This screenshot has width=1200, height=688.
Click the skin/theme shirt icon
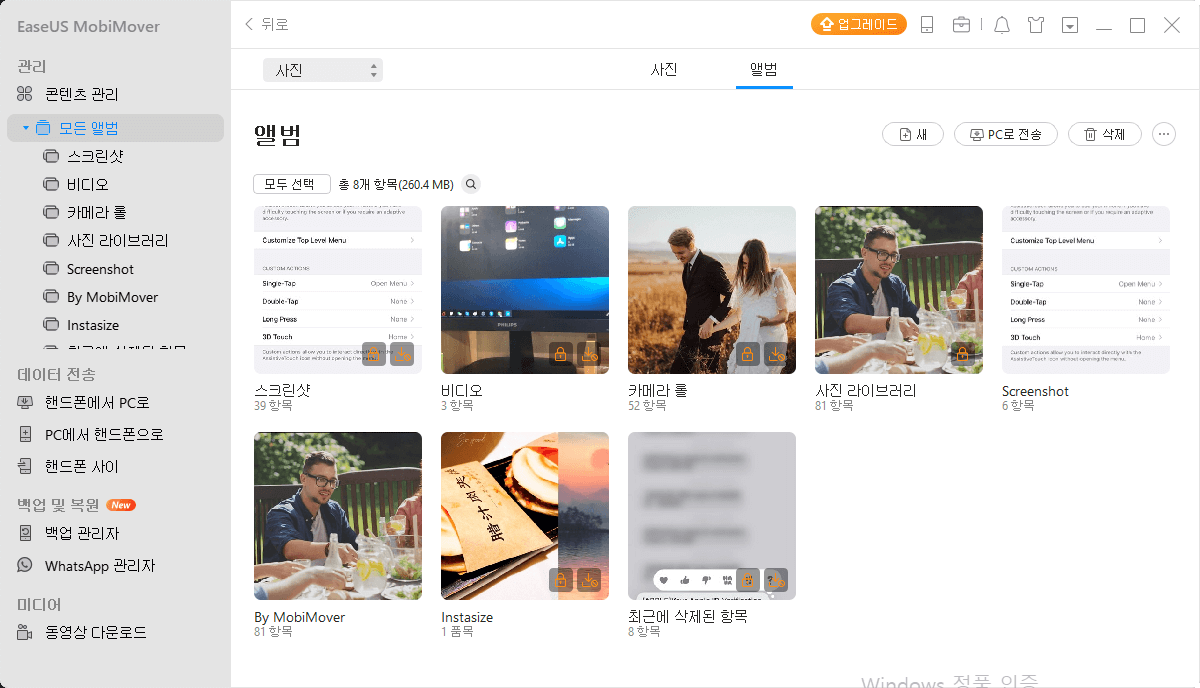click(1036, 24)
